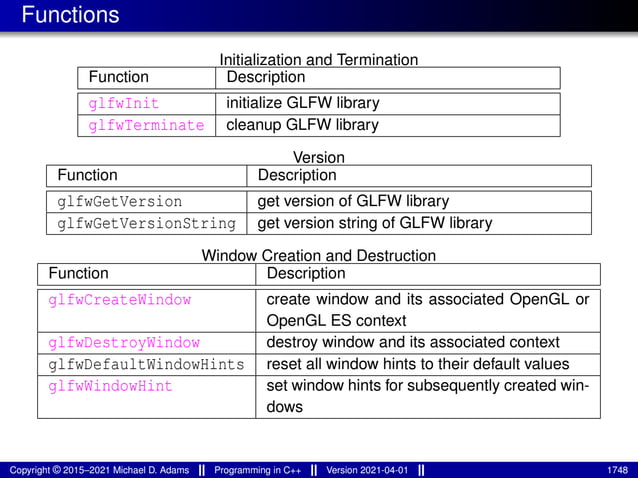This screenshot has height=478, width=638.
Task: Open the glfwTerminate function link
Action: 146,125
